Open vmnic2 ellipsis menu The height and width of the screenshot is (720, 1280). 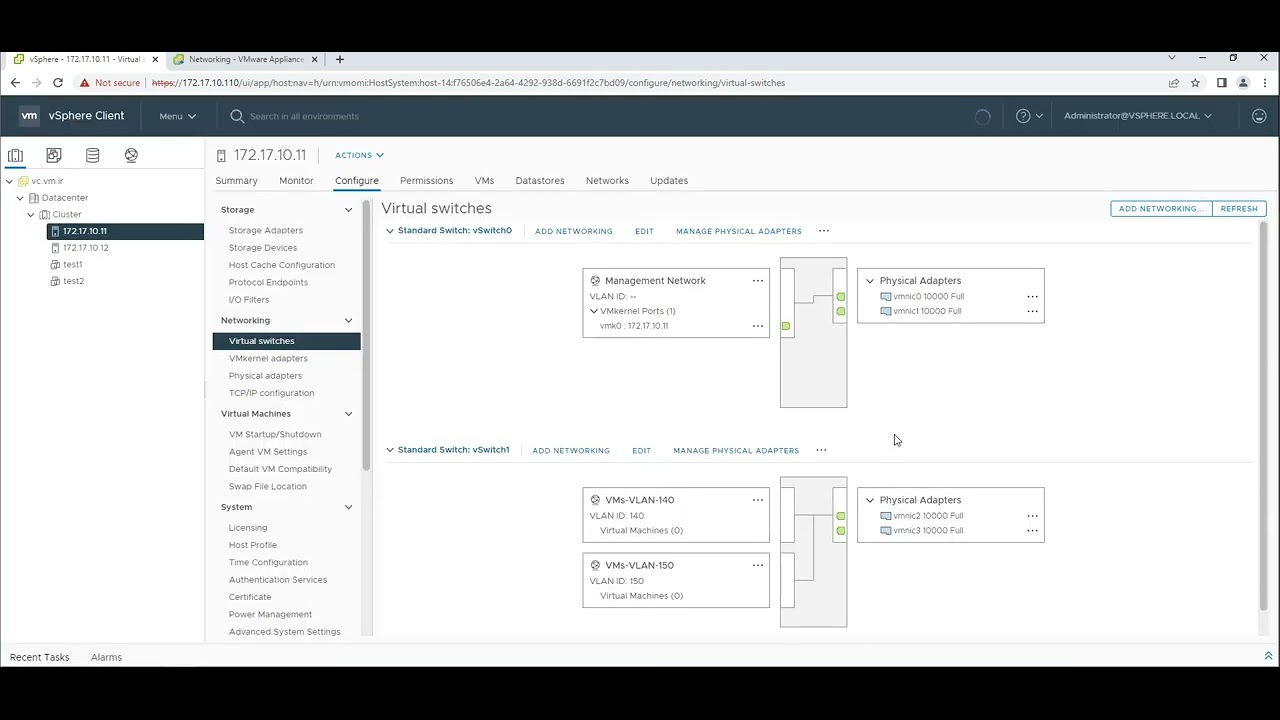(1033, 516)
